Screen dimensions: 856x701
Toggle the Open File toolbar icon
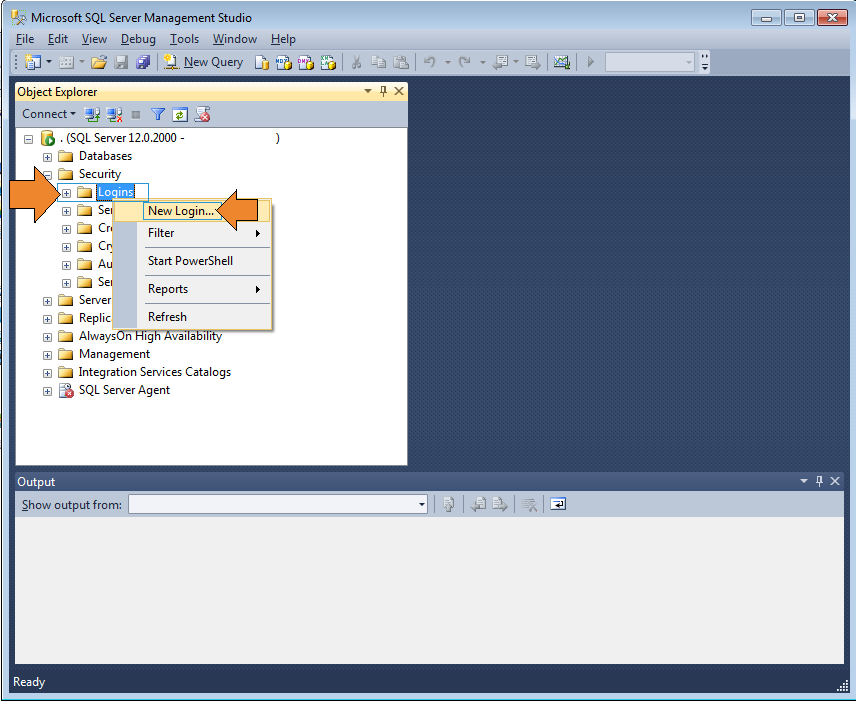click(x=97, y=62)
